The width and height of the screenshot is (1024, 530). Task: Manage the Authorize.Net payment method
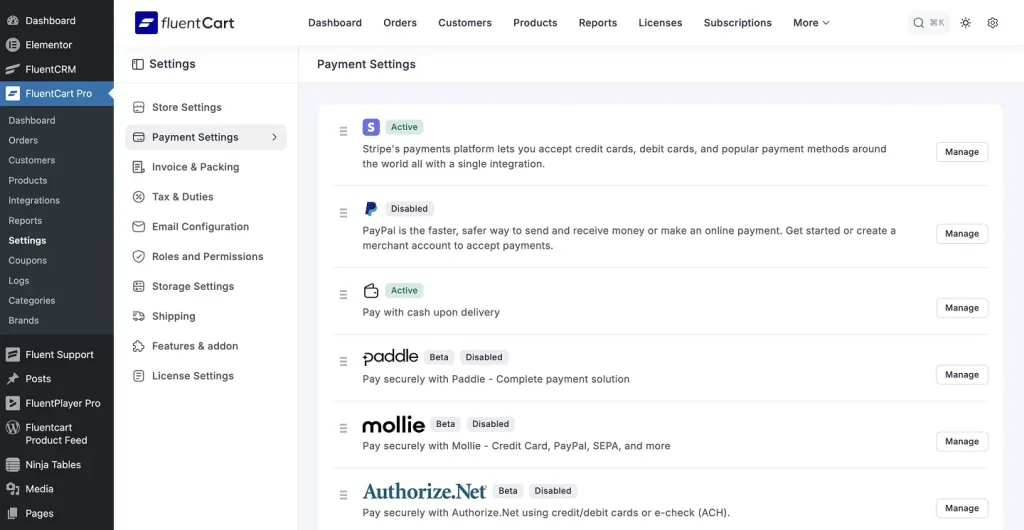click(x=962, y=508)
